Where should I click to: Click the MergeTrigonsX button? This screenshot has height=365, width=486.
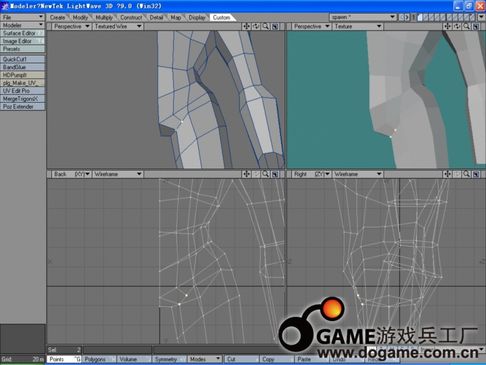[x=23, y=99]
